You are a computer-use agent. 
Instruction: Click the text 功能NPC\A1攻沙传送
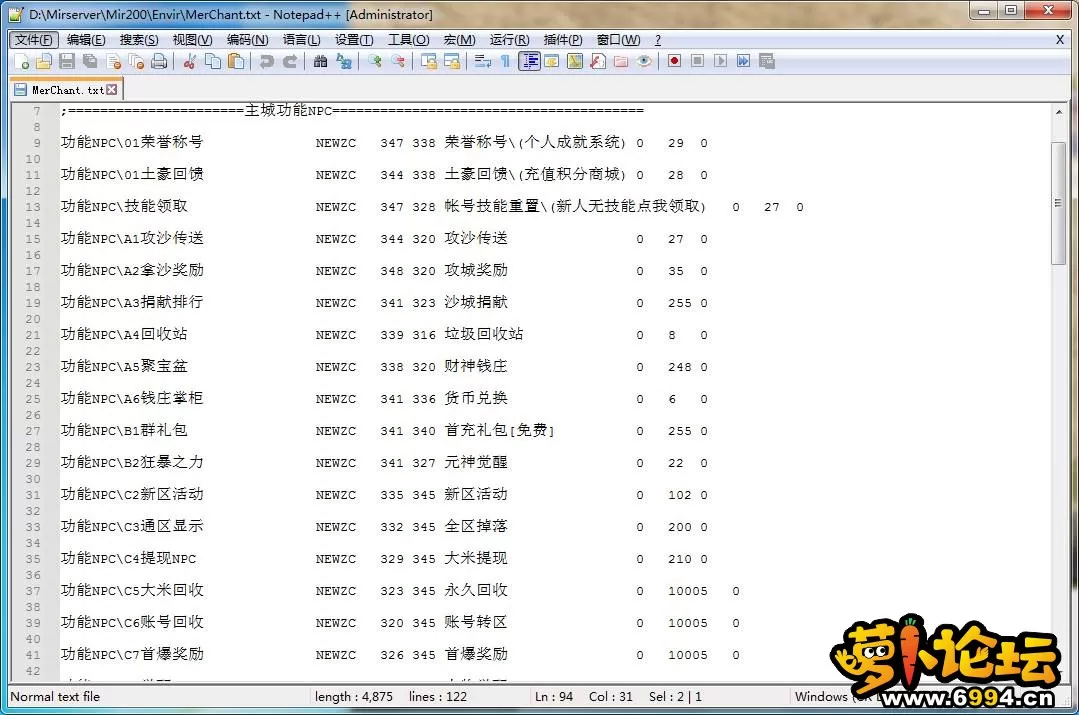click(x=131, y=238)
